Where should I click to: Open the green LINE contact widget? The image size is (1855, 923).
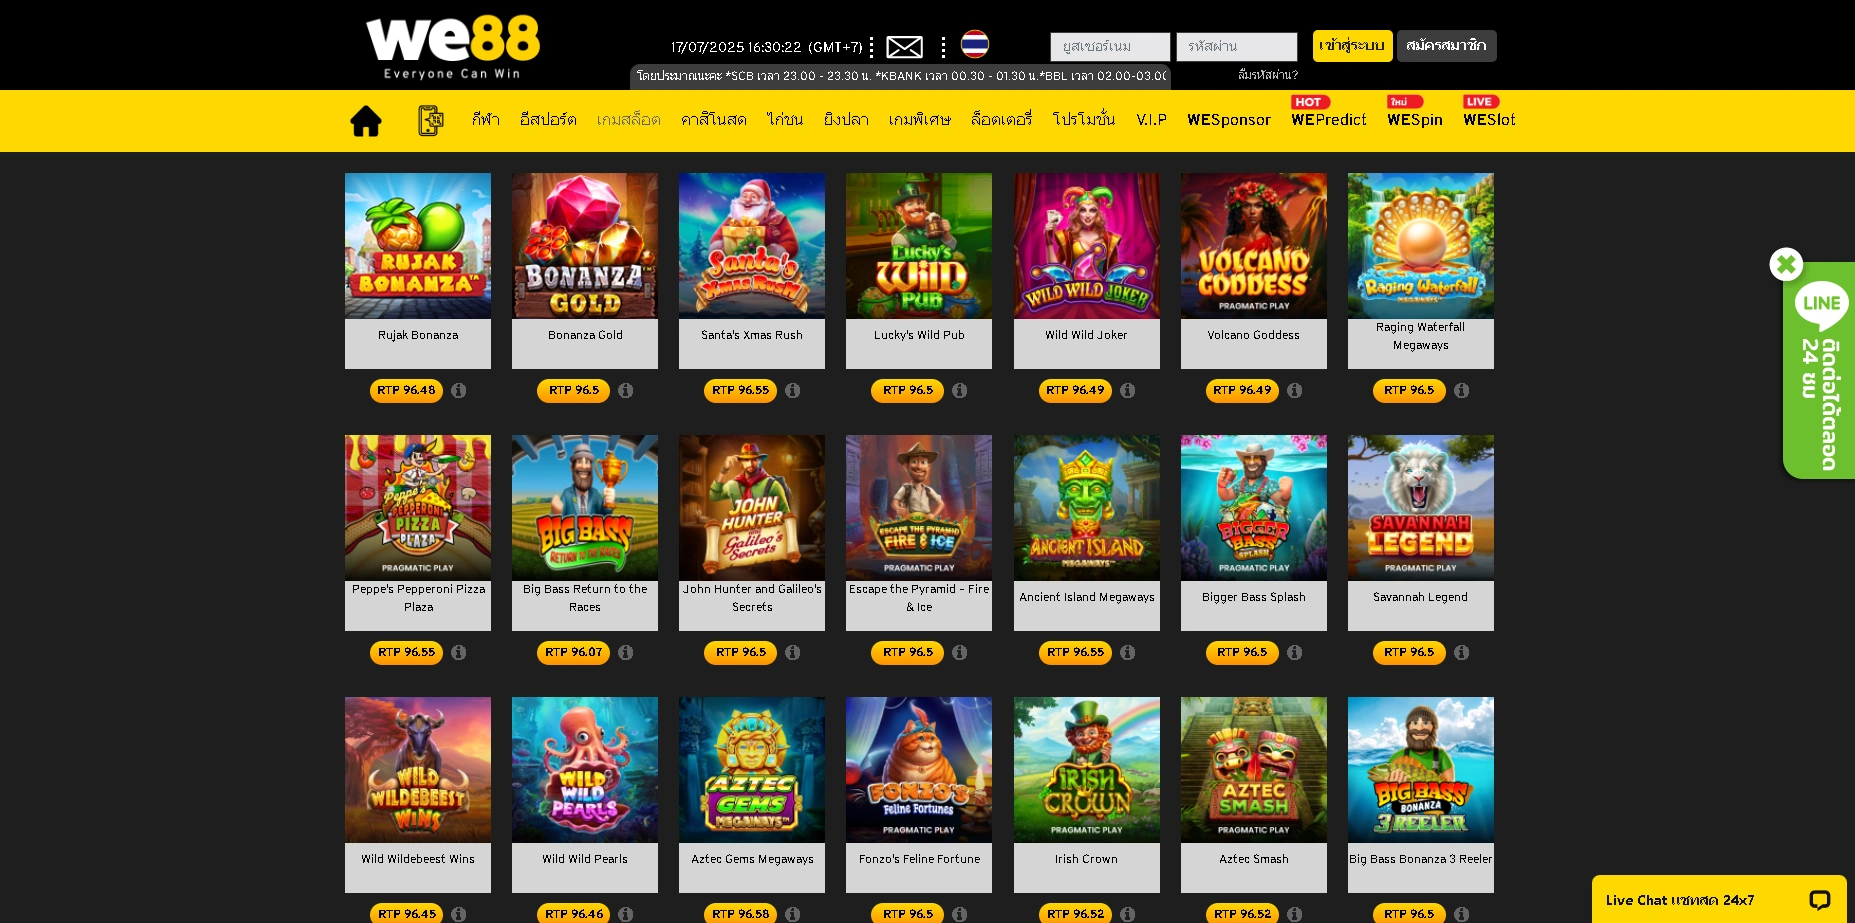click(1819, 370)
